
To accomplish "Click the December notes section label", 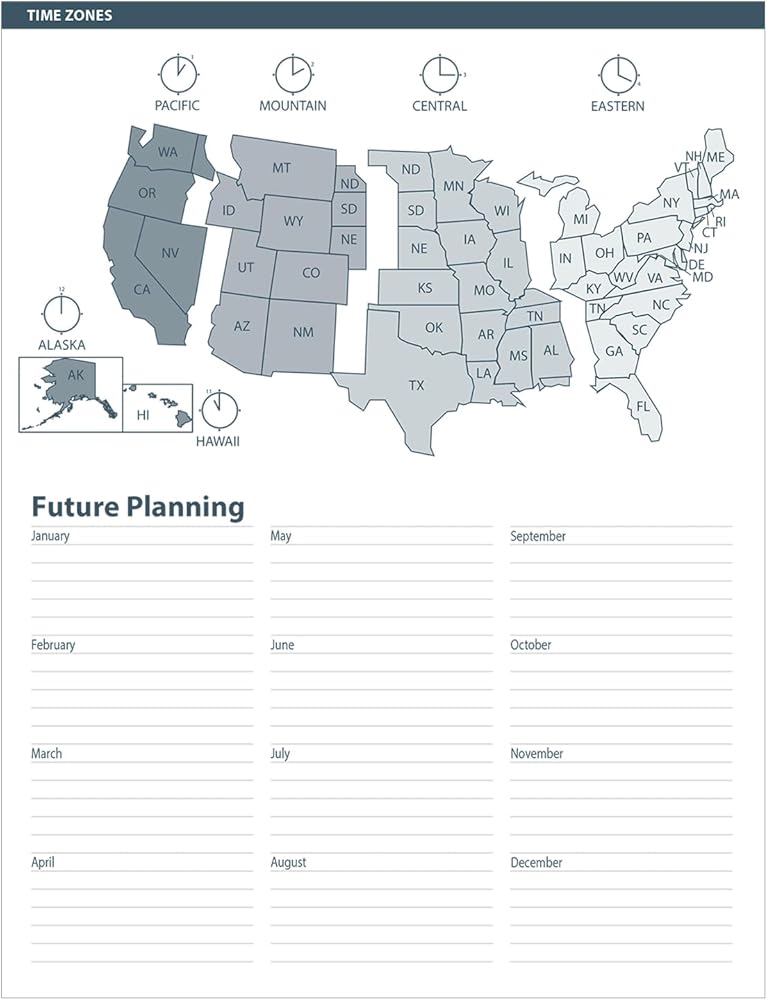I will [x=536, y=863].
